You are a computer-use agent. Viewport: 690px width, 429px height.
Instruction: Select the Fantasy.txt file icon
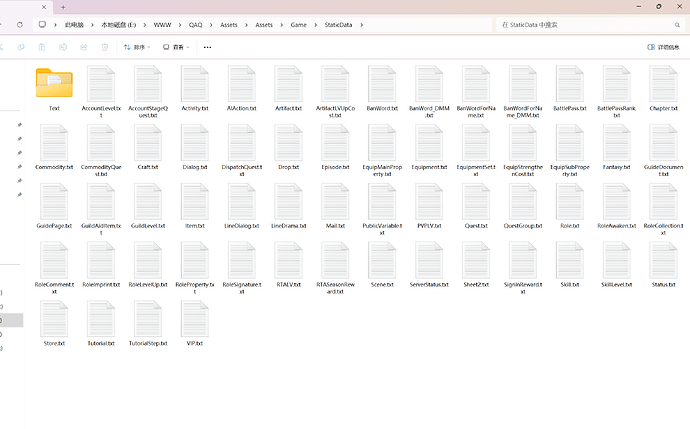[x=617, y=143]
